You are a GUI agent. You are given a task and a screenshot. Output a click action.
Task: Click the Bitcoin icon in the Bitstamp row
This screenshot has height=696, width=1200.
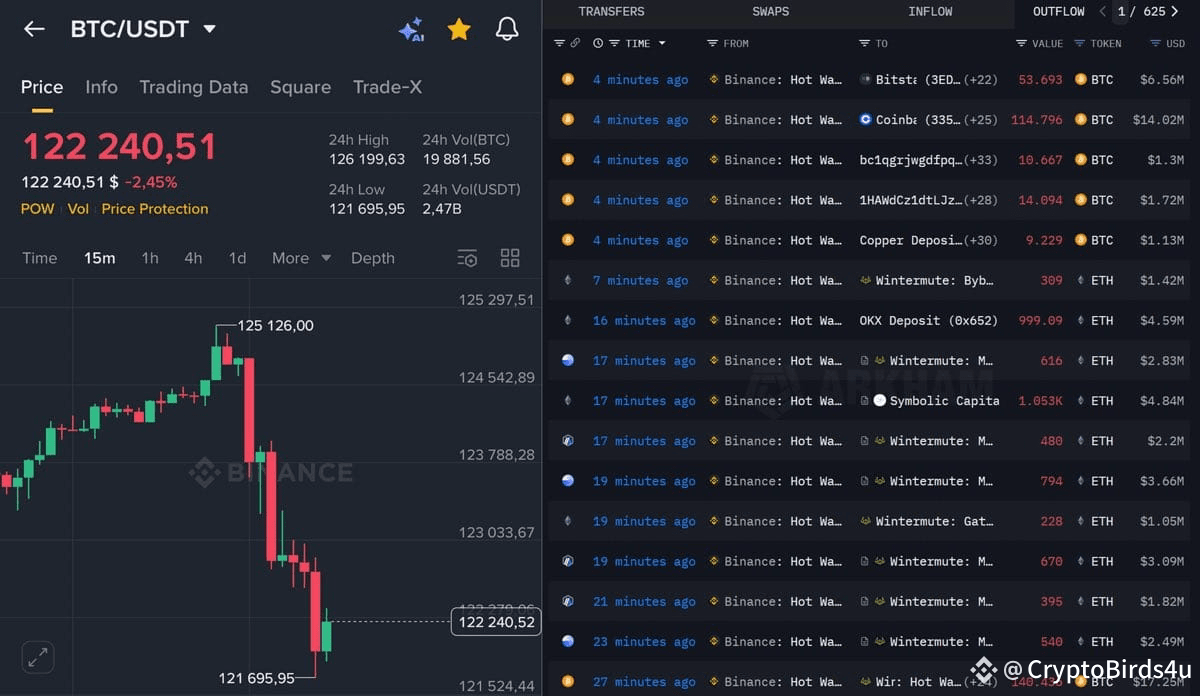click(x=568, y=79)
